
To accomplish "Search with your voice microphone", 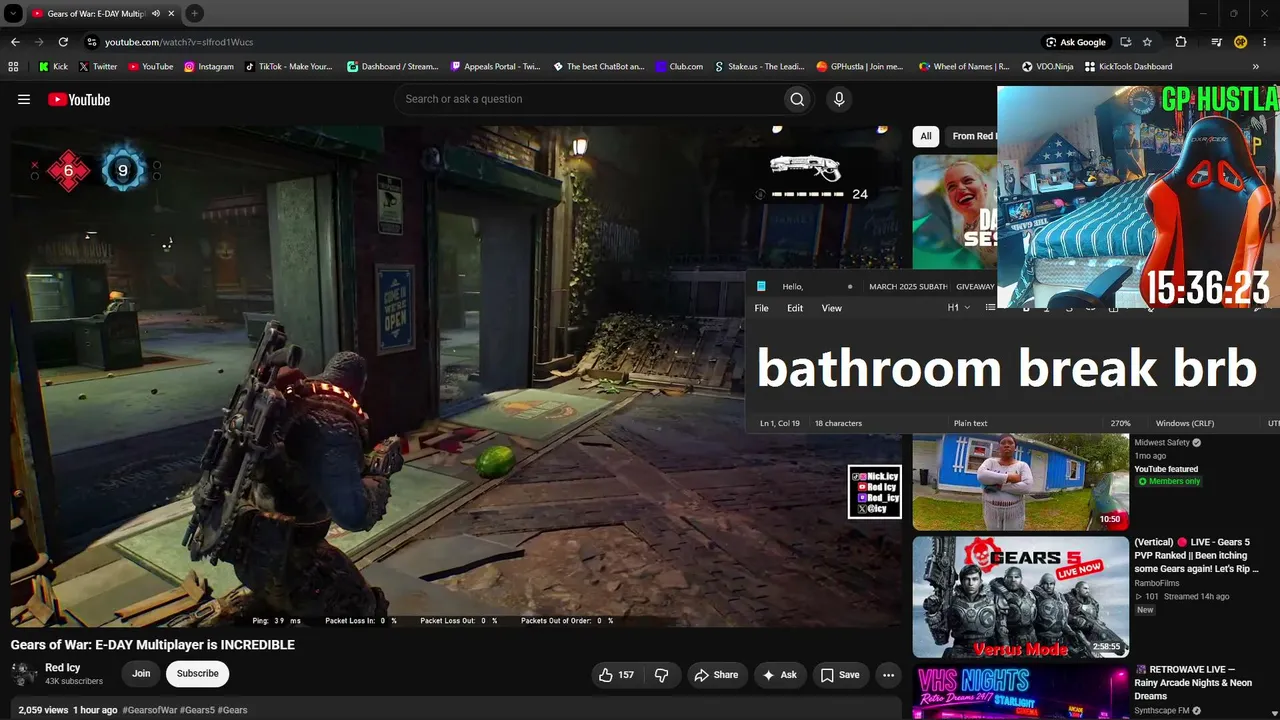I will point(839,99).
